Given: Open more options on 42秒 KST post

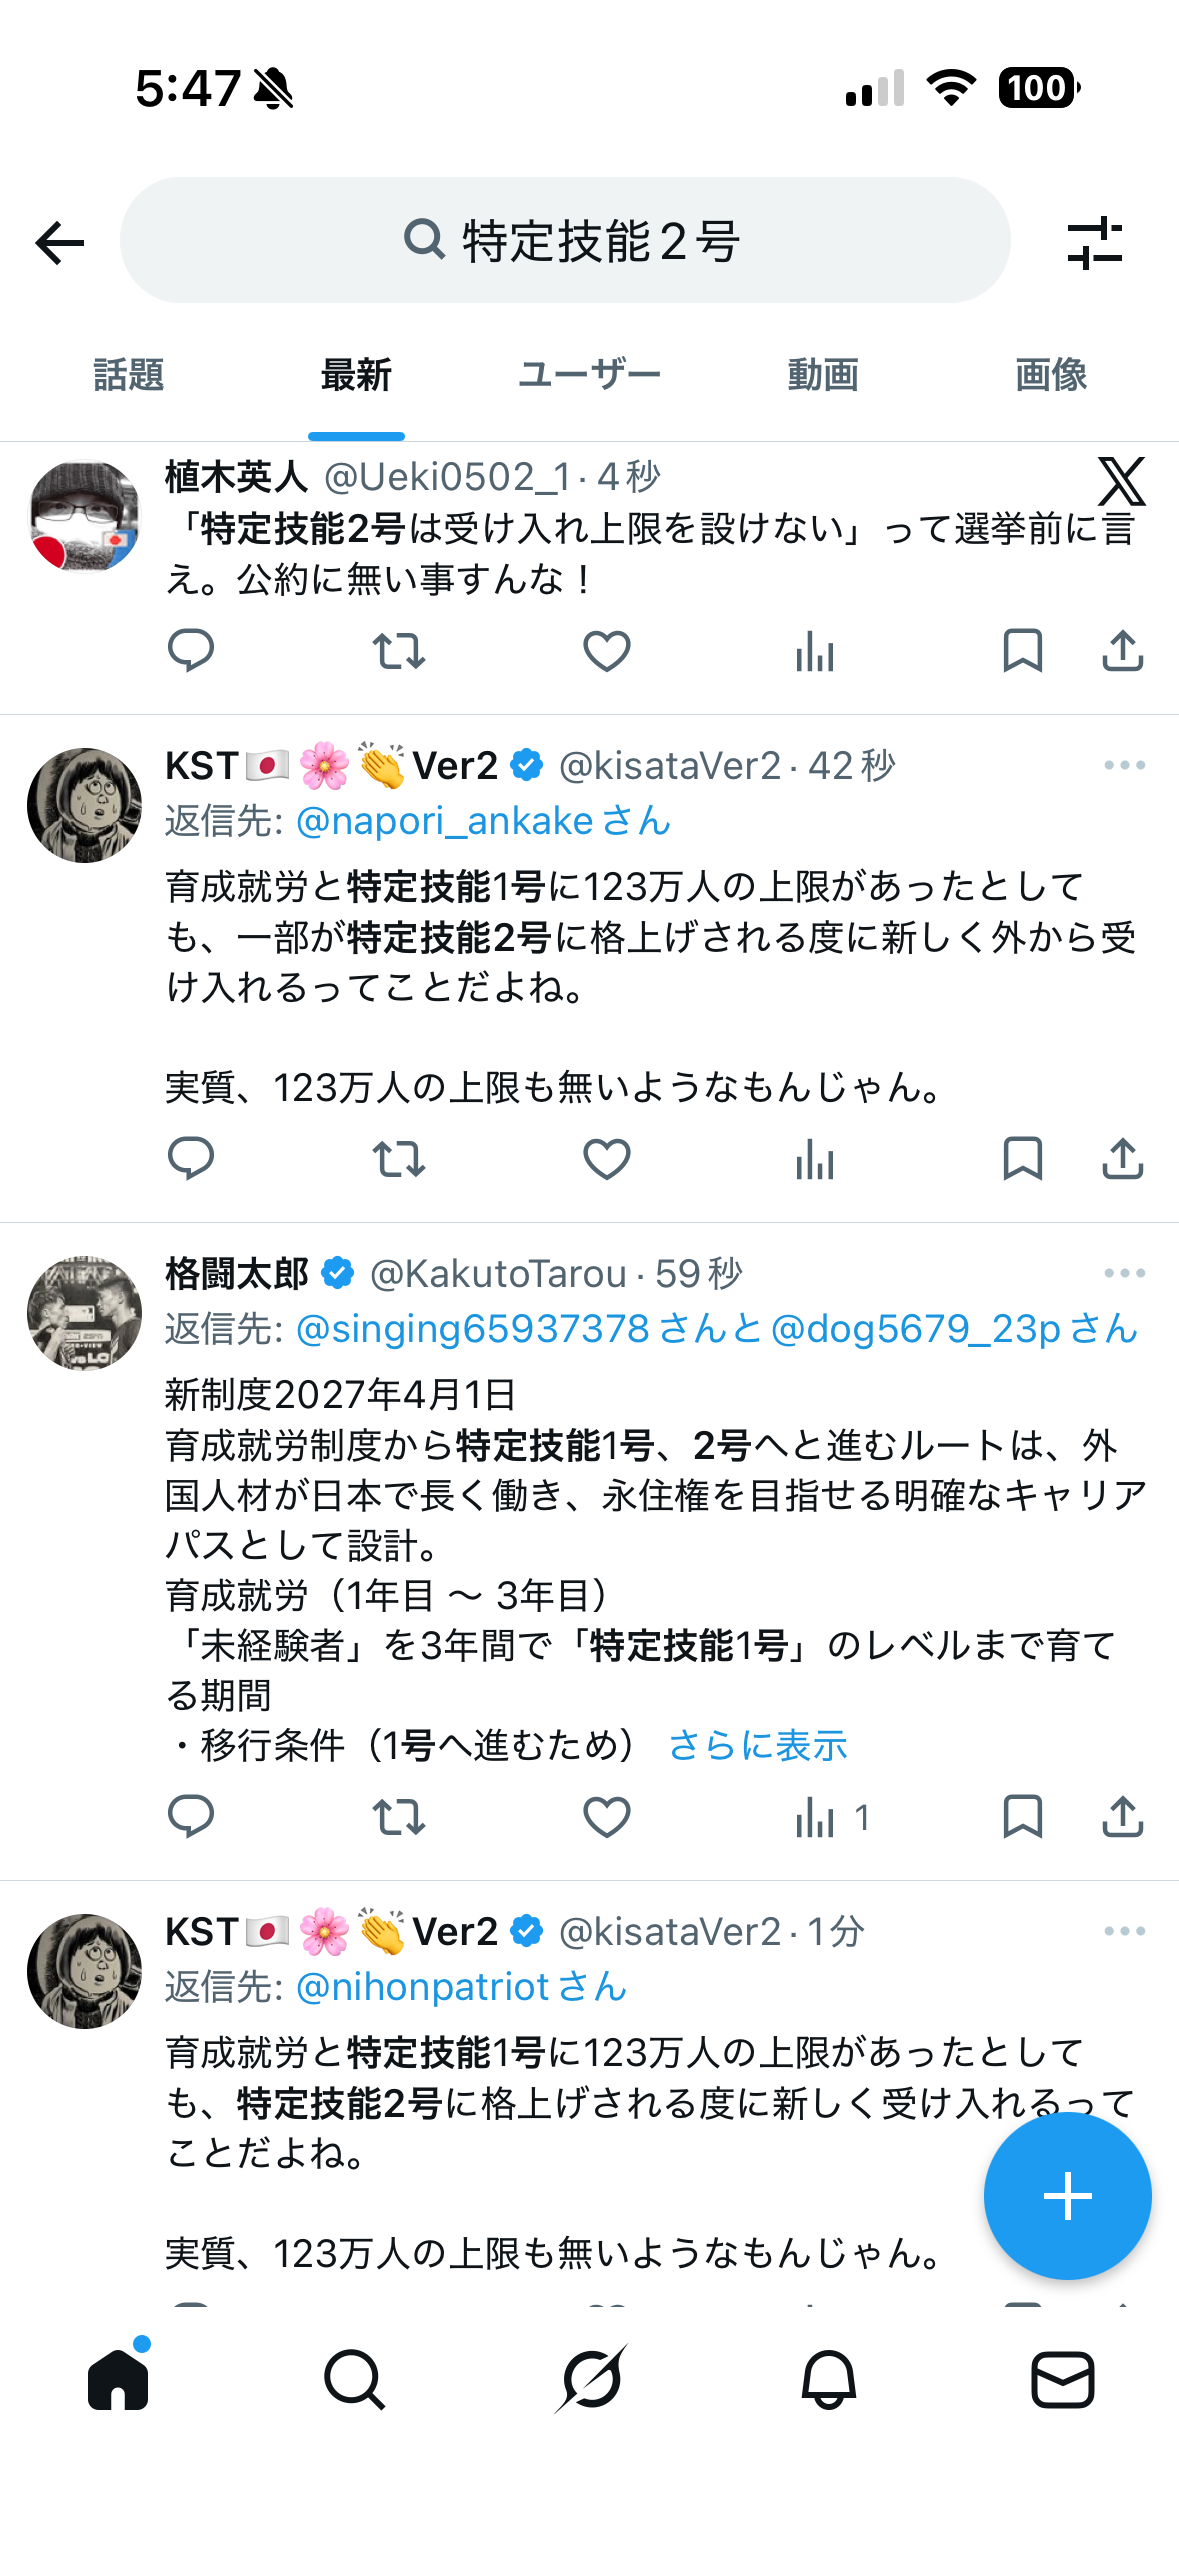Looking at the screenshot, I should (x=1125, y=765).
